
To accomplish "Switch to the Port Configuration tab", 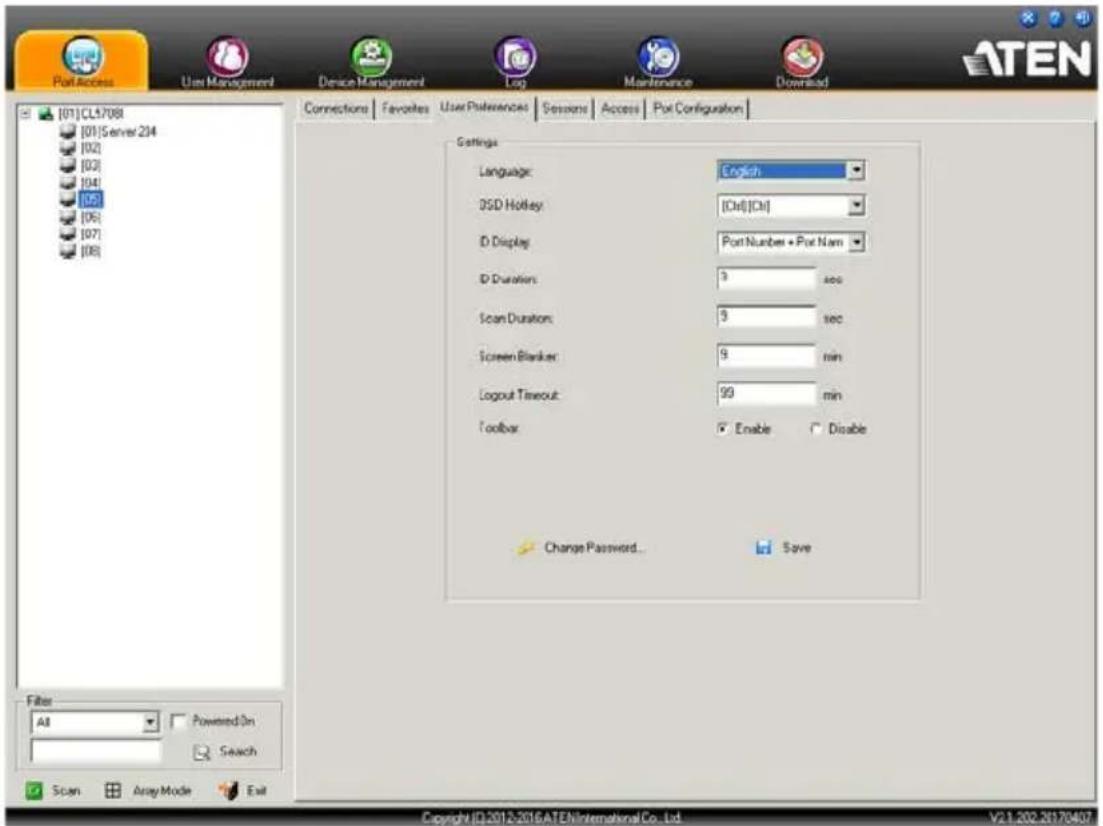I will pos(698,108).
